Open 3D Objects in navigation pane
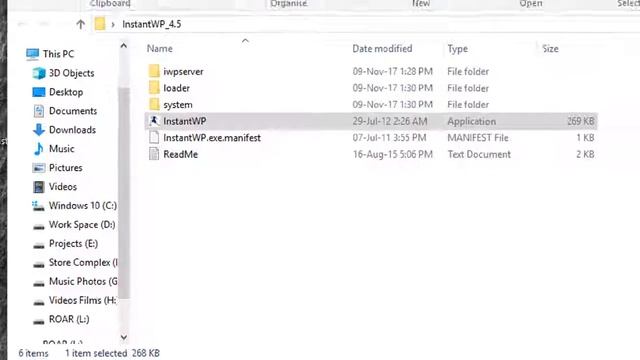The height and width of the screenshot is (360, 640). (x=71, y=73)
